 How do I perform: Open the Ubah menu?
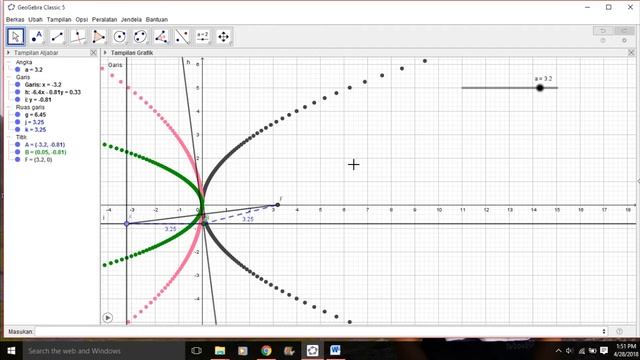36,20
